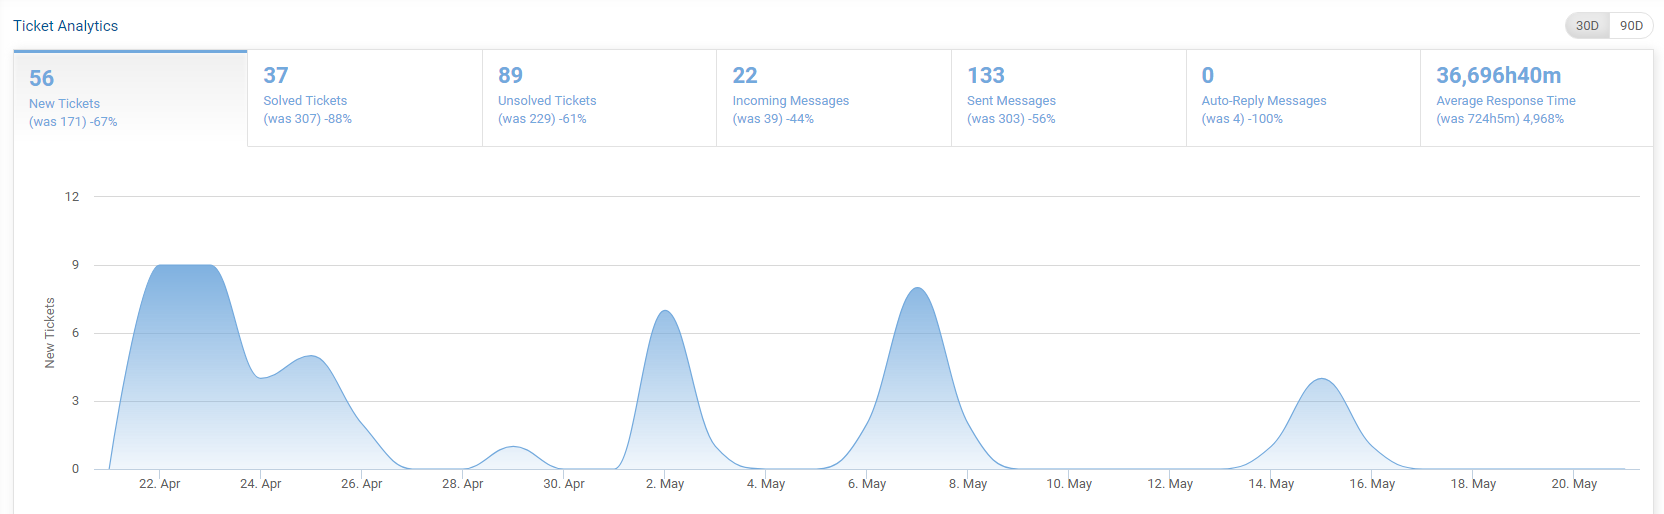Screen dimensions: 1664x514
Task: Click the chart peak near 7 May
Action: coord(917,289)
